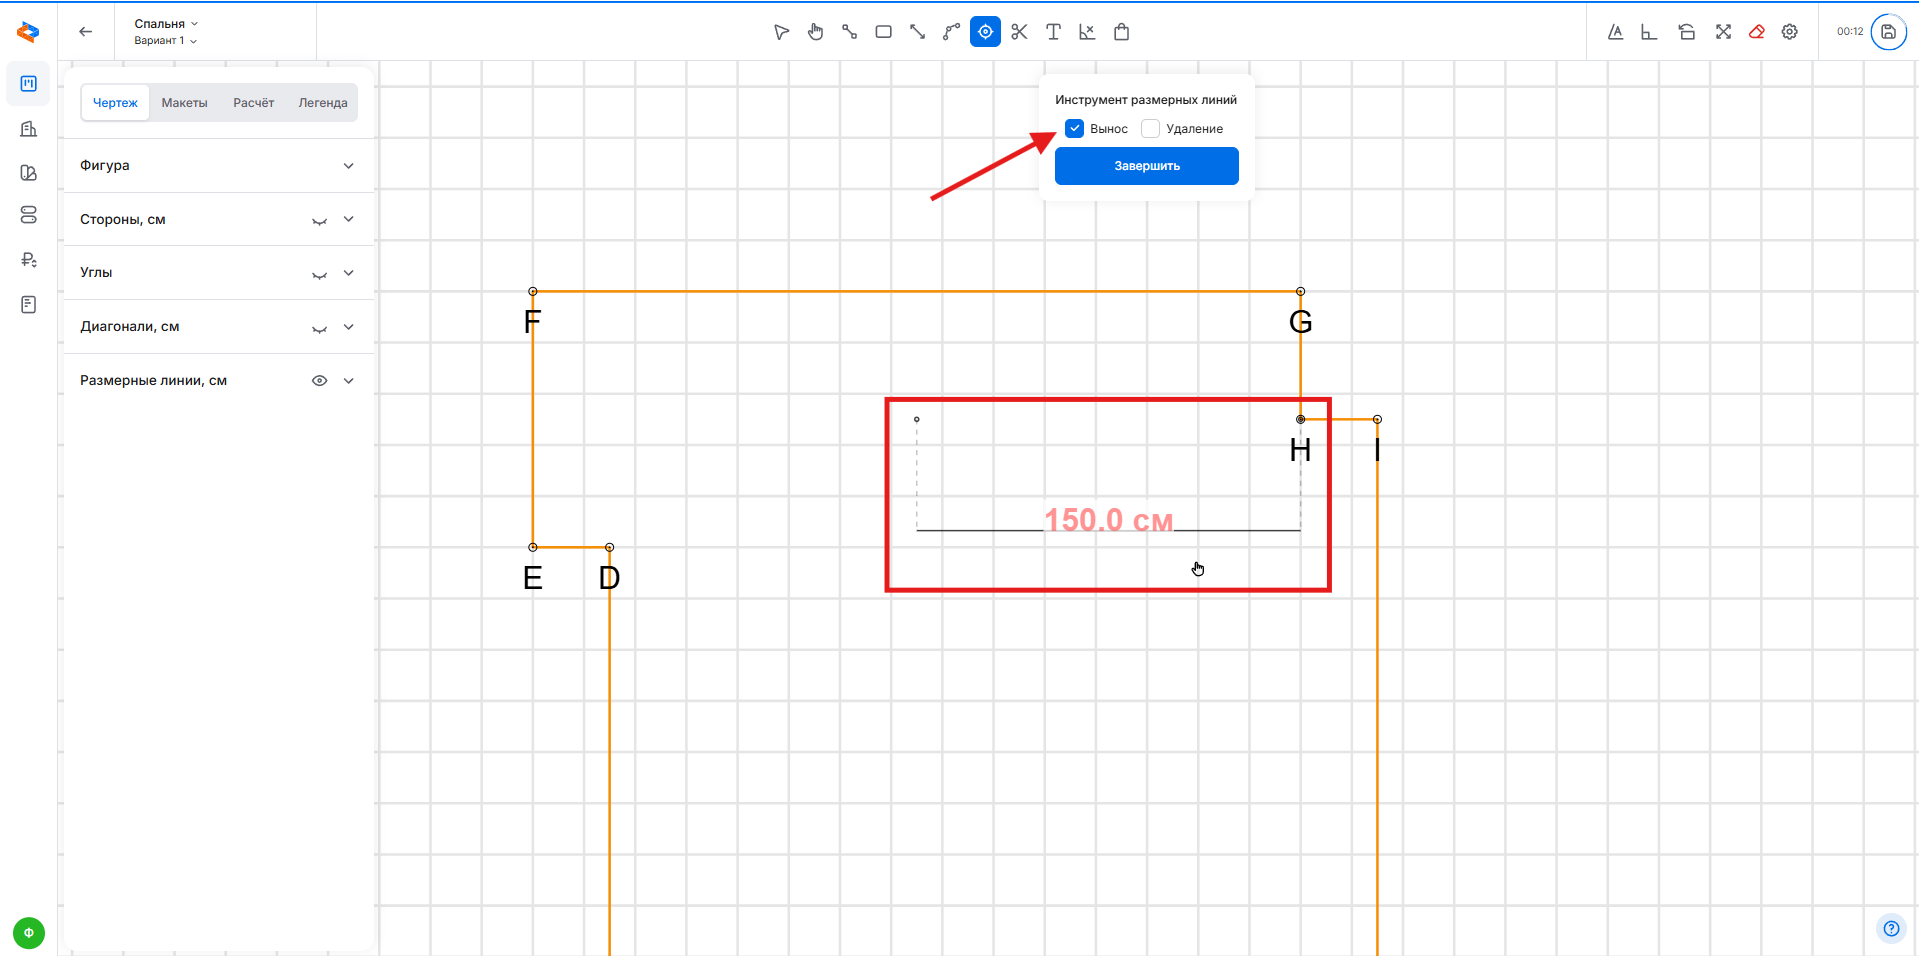Screen dimensions: 1919x956
Task: Expand the Углы section chevron
Action: click(348, 273)
